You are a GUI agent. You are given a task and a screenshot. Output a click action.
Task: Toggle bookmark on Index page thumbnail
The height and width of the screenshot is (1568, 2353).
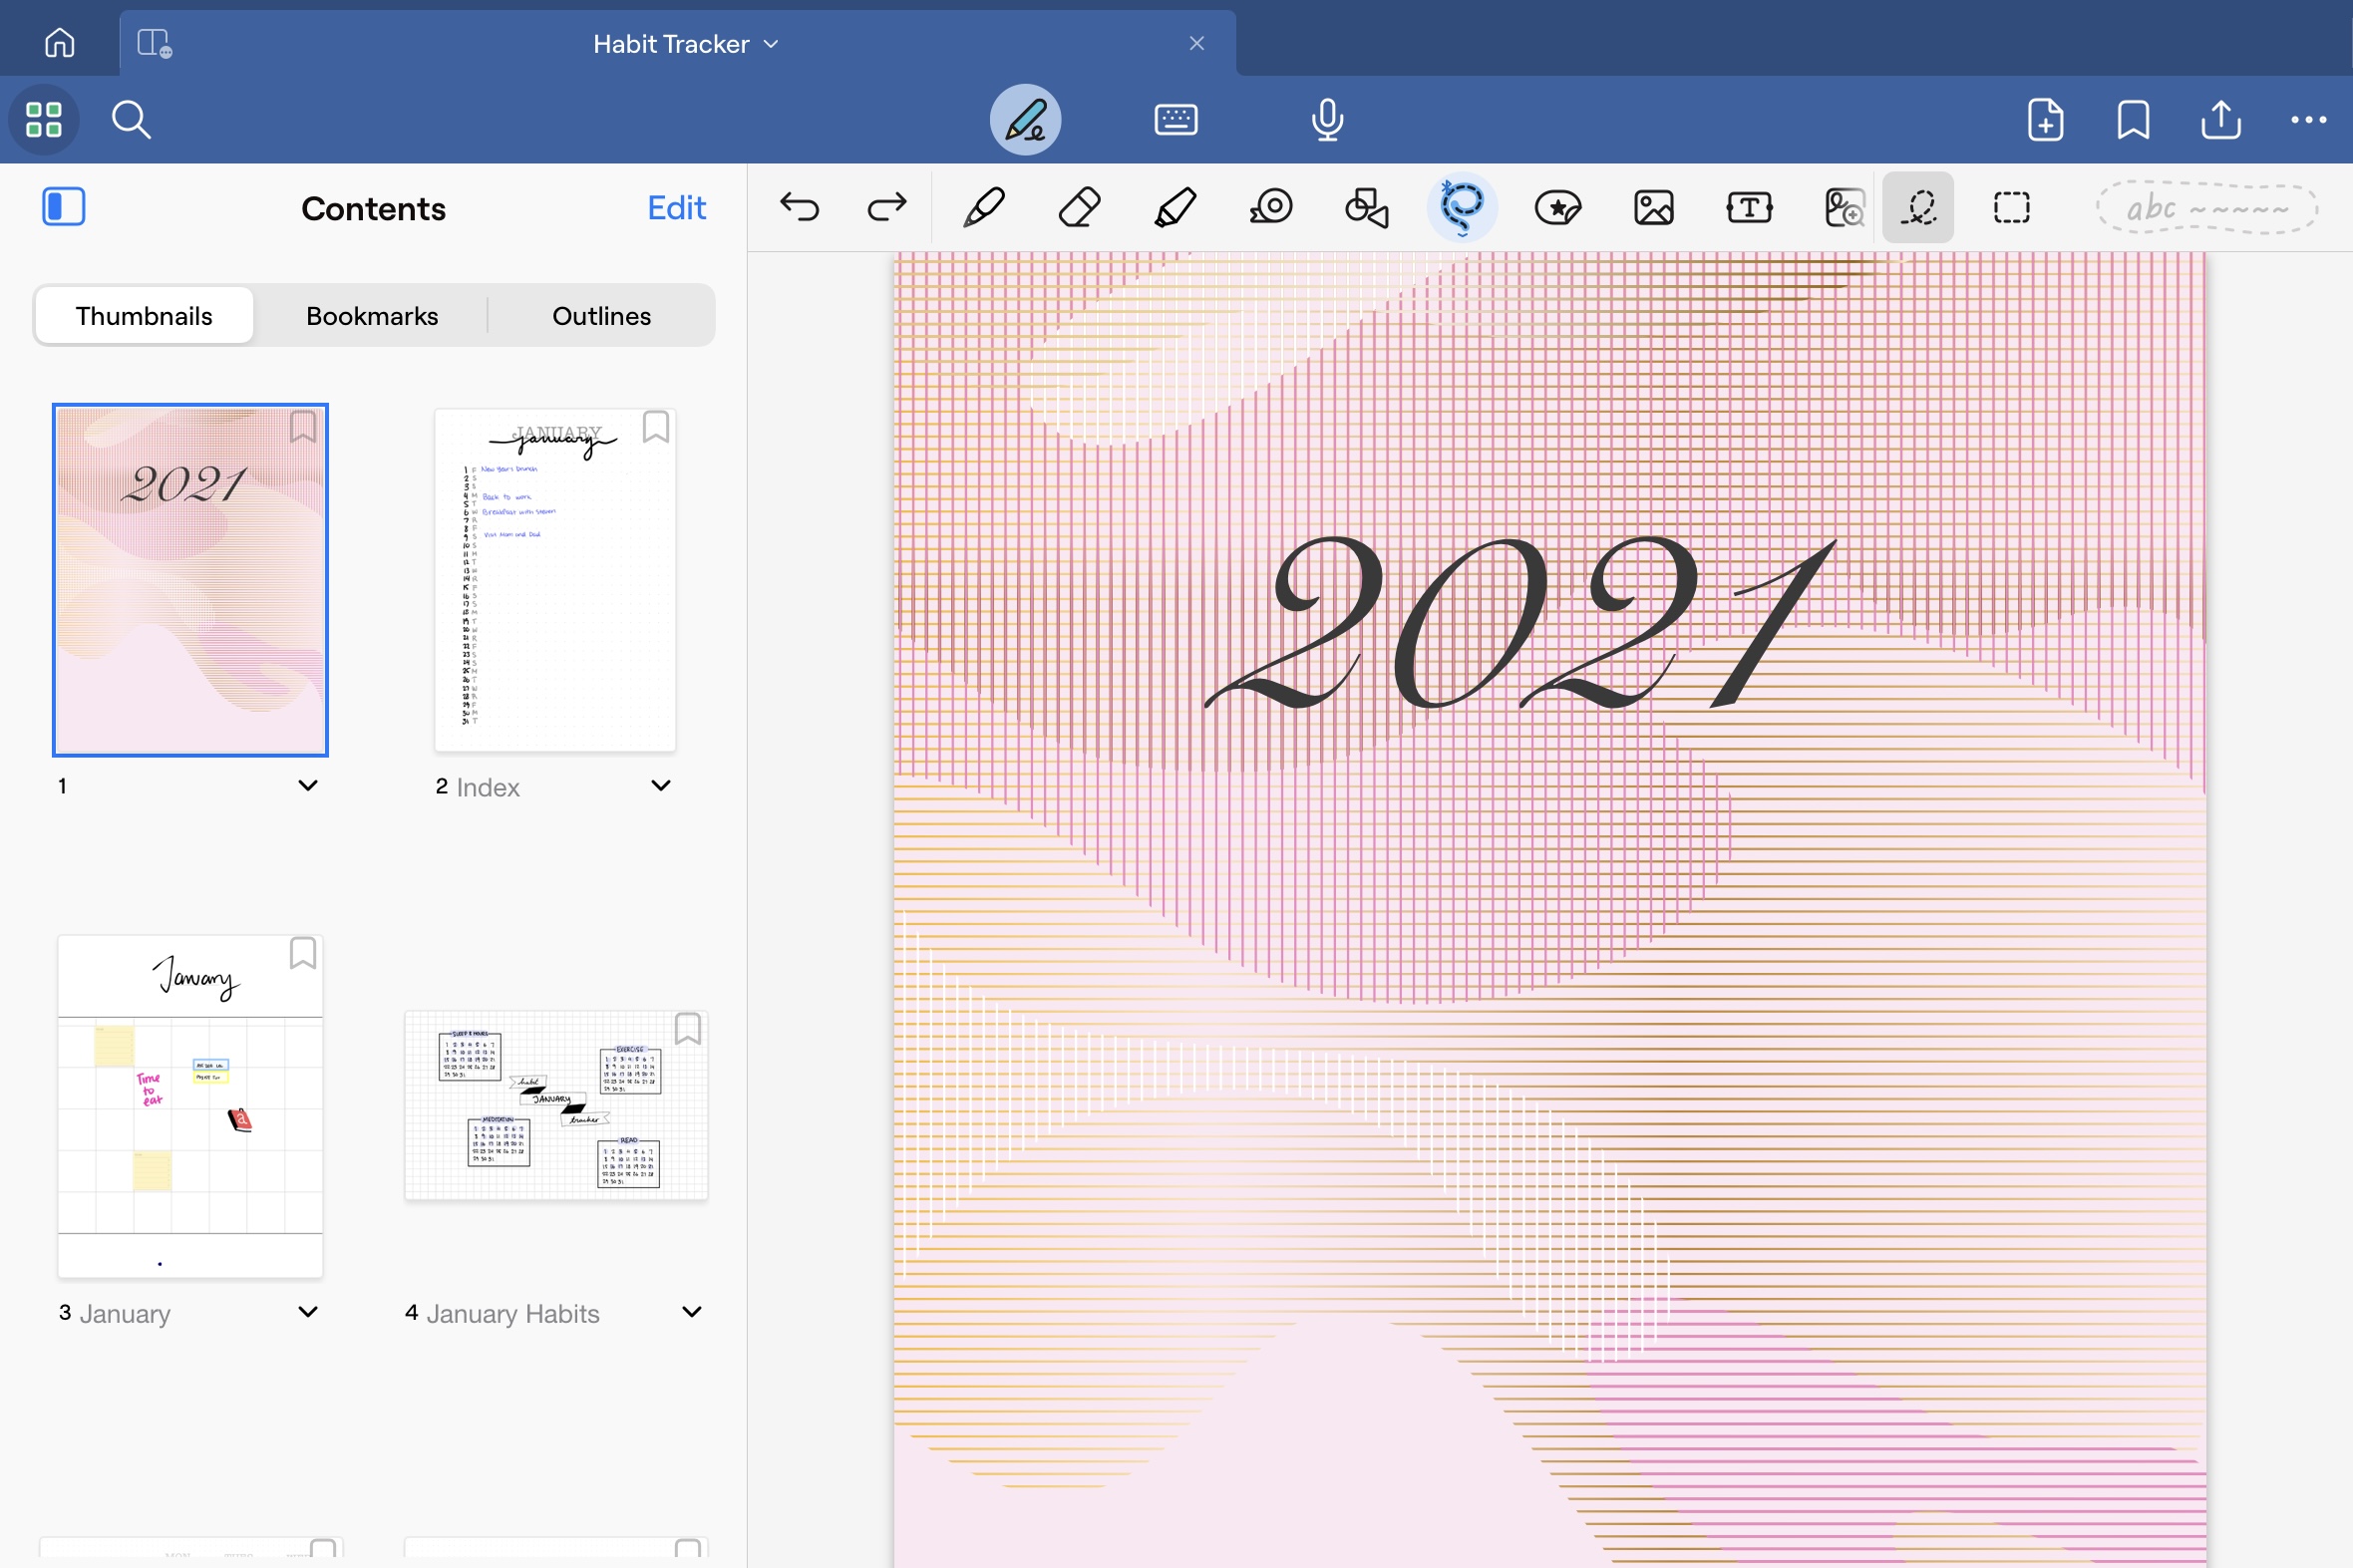[x=655, y=428]
